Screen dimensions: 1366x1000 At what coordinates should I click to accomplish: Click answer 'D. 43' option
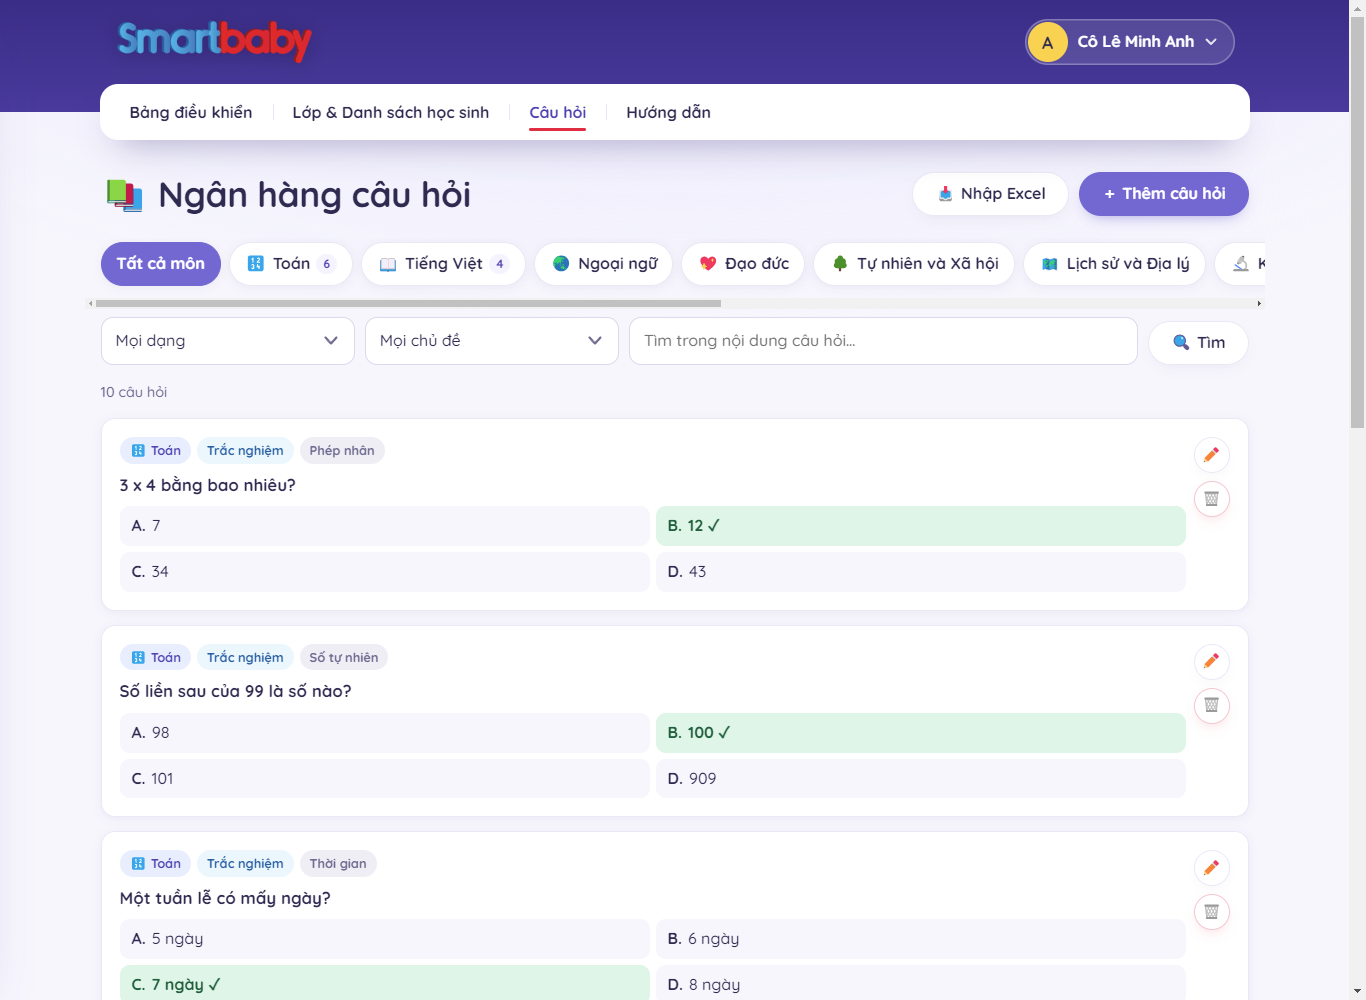click(x=921, y=572)
